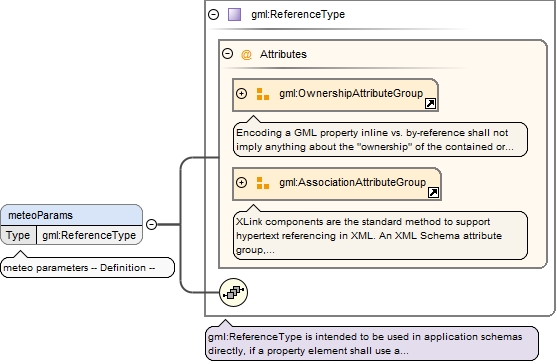
Task: Follow the OwnershipAttributeGroup reference arrow
Action: (431, 104)
